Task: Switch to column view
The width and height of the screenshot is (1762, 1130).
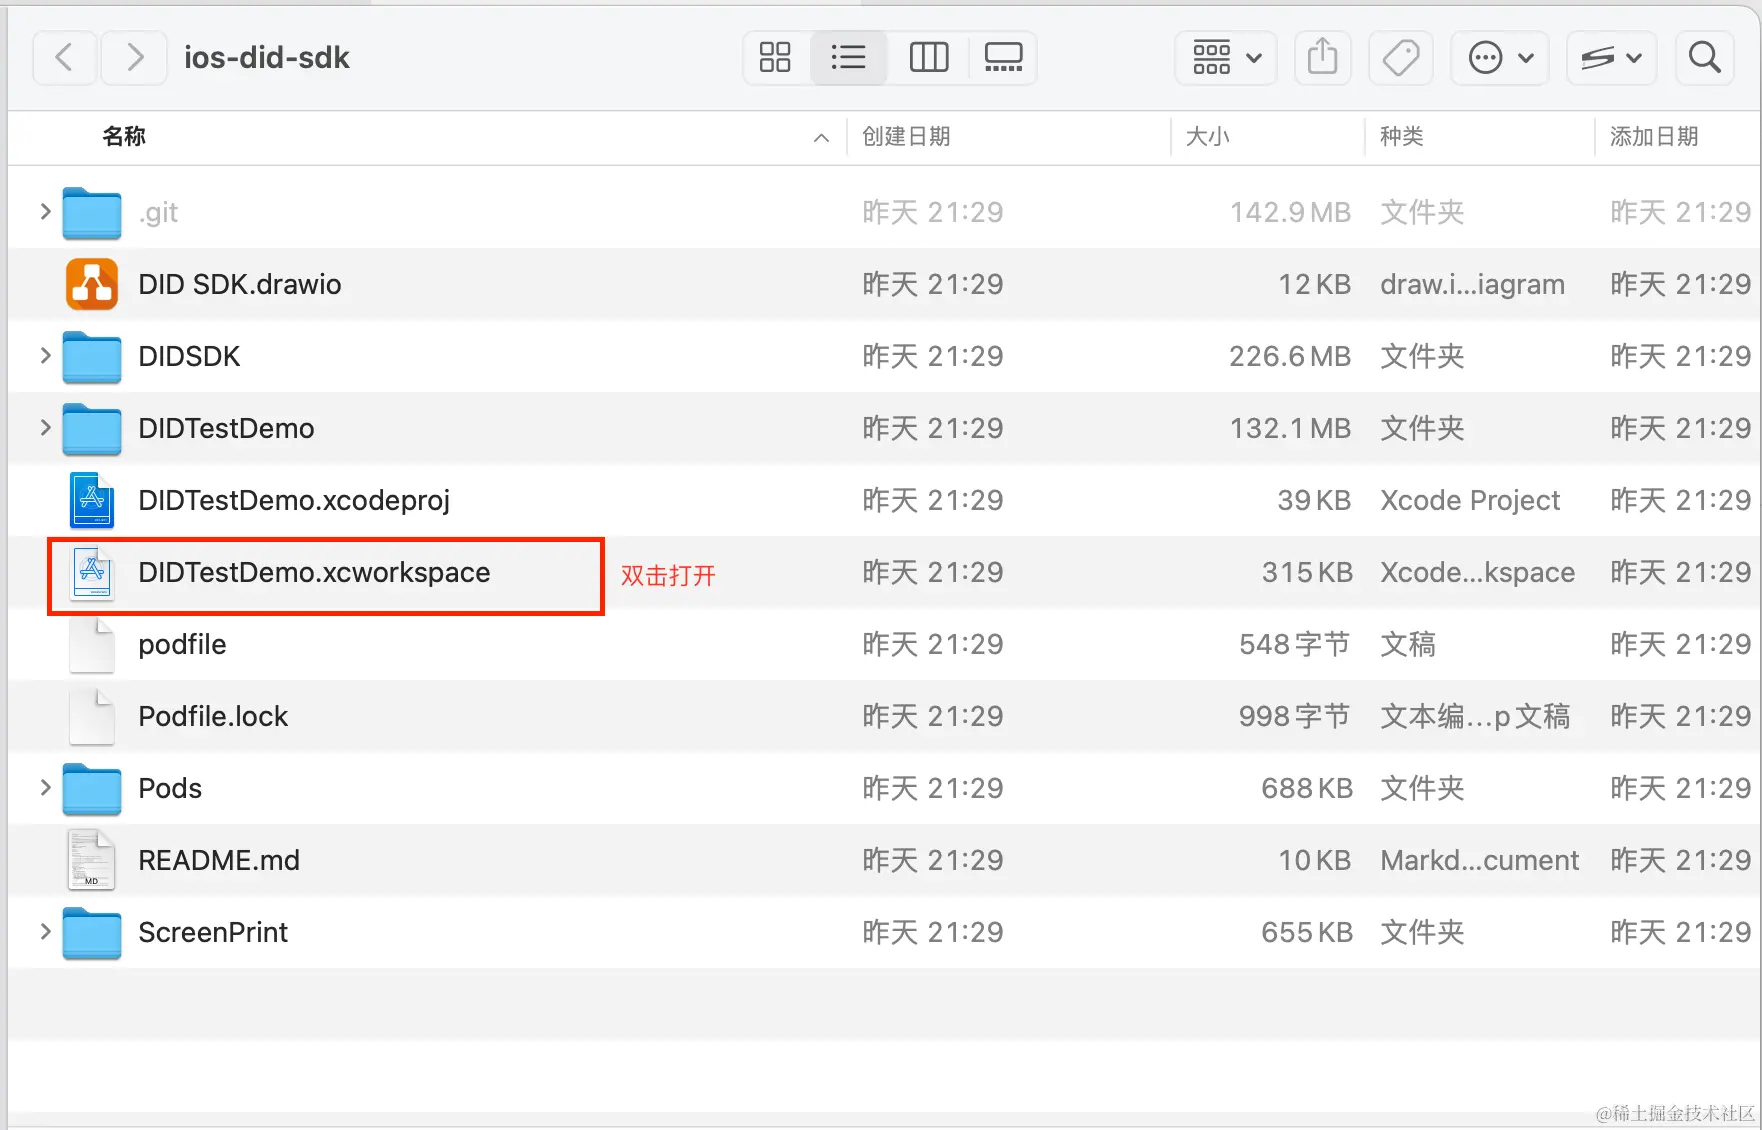Action: coord(928,57)
